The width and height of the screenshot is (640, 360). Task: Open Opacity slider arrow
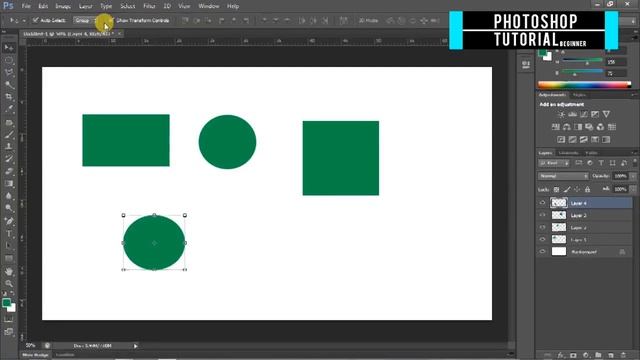point(633,176)
